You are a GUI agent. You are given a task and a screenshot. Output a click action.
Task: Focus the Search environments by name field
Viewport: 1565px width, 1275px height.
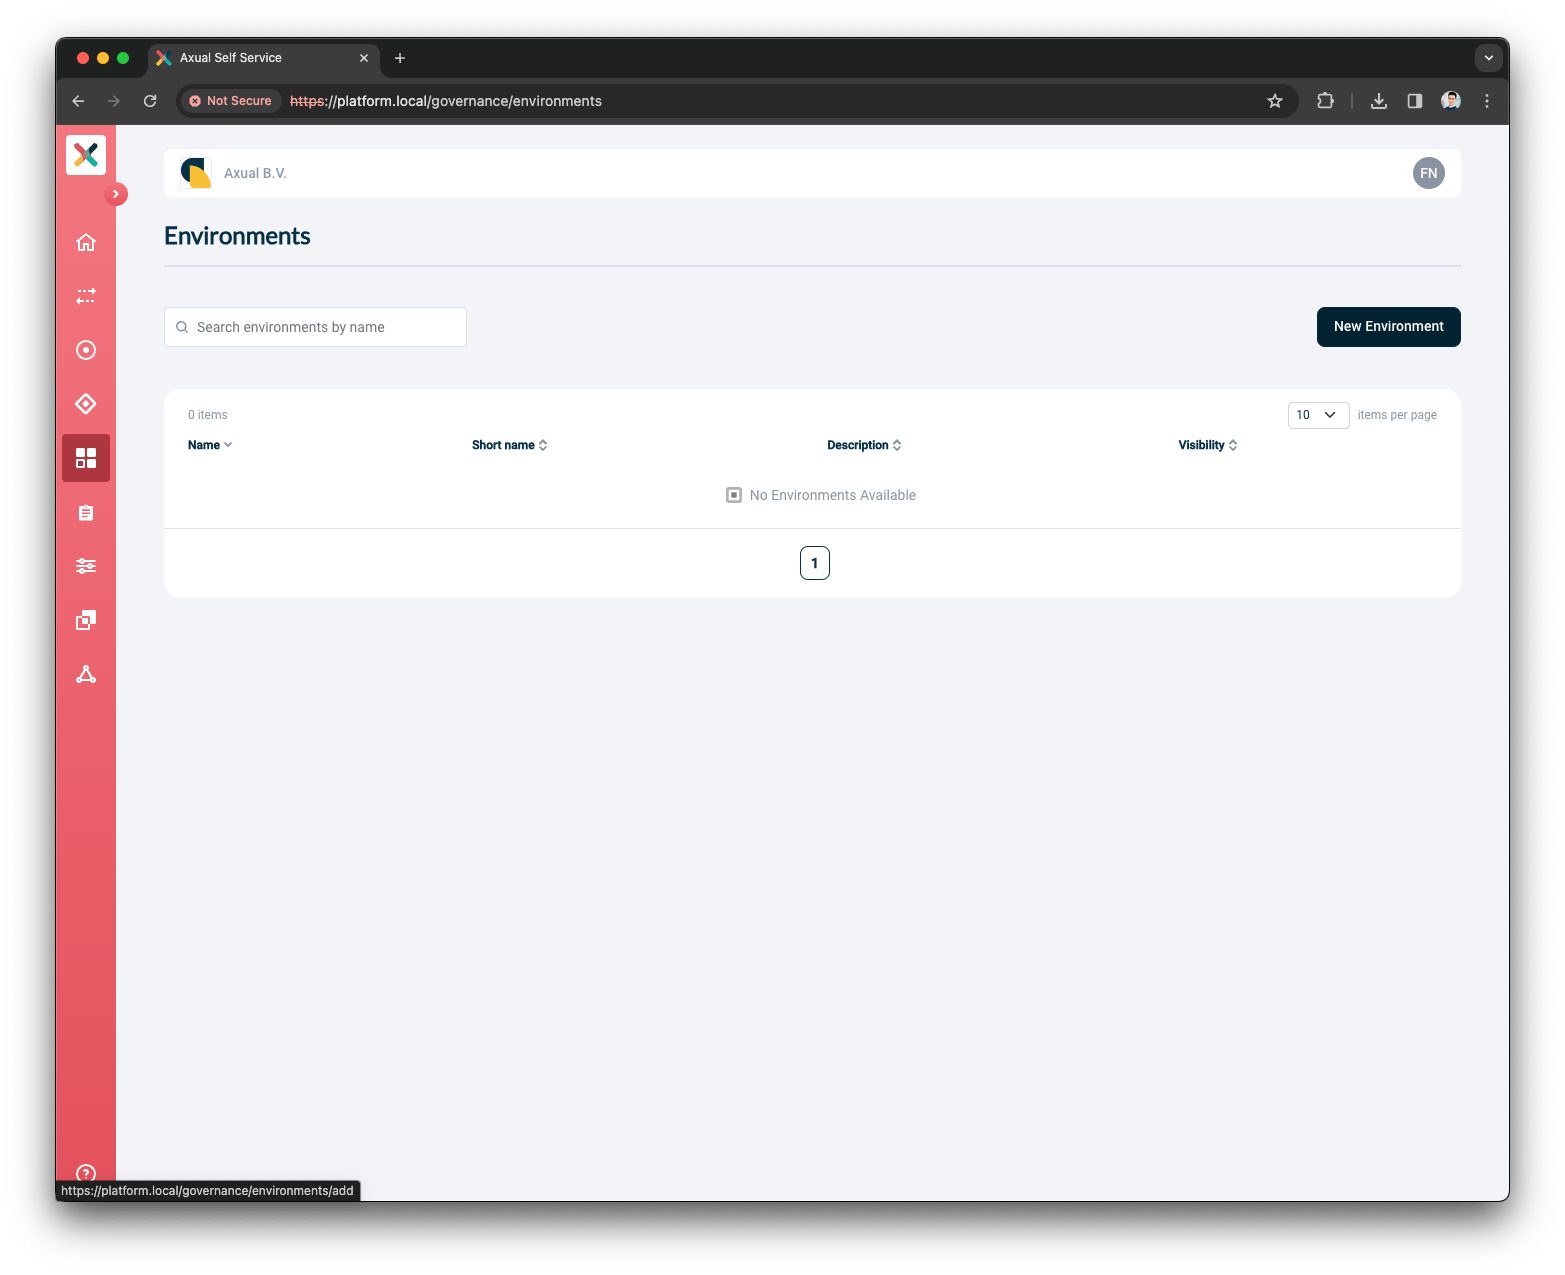pos(315,327)
